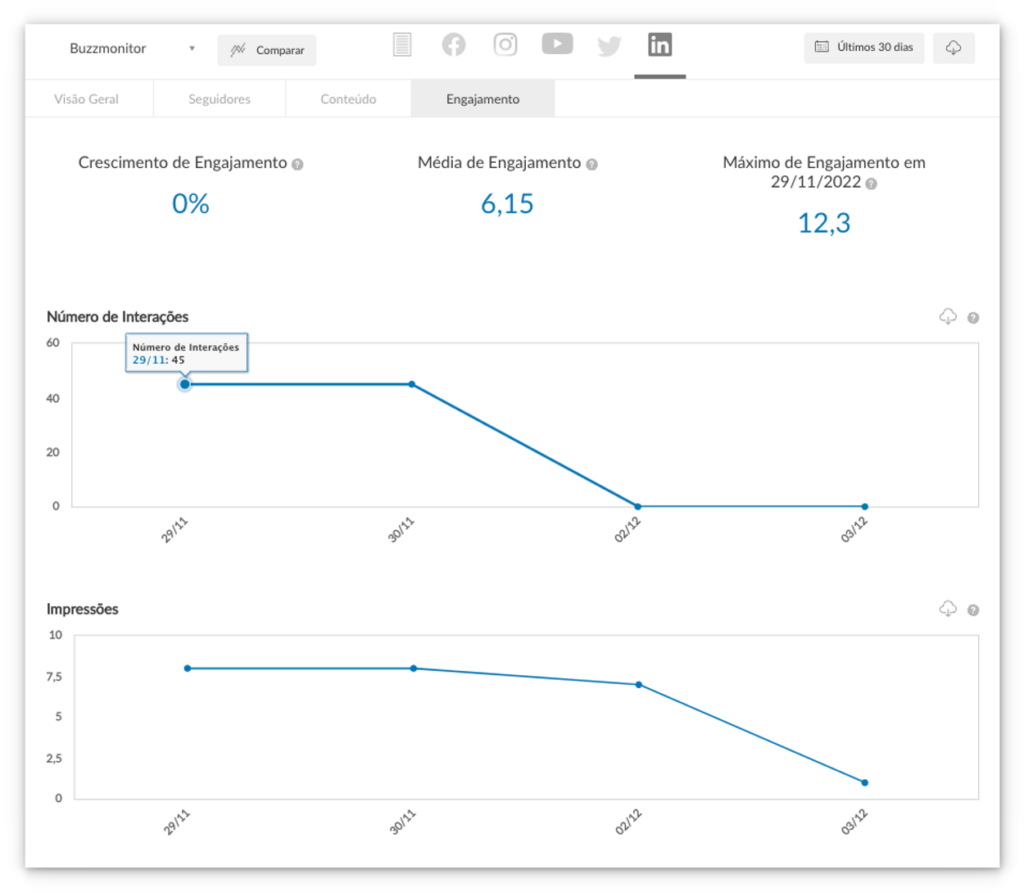Select the YouTube channel icon
The height and width of the screenshot is (893, 1024).
click(x=557, y=44)
